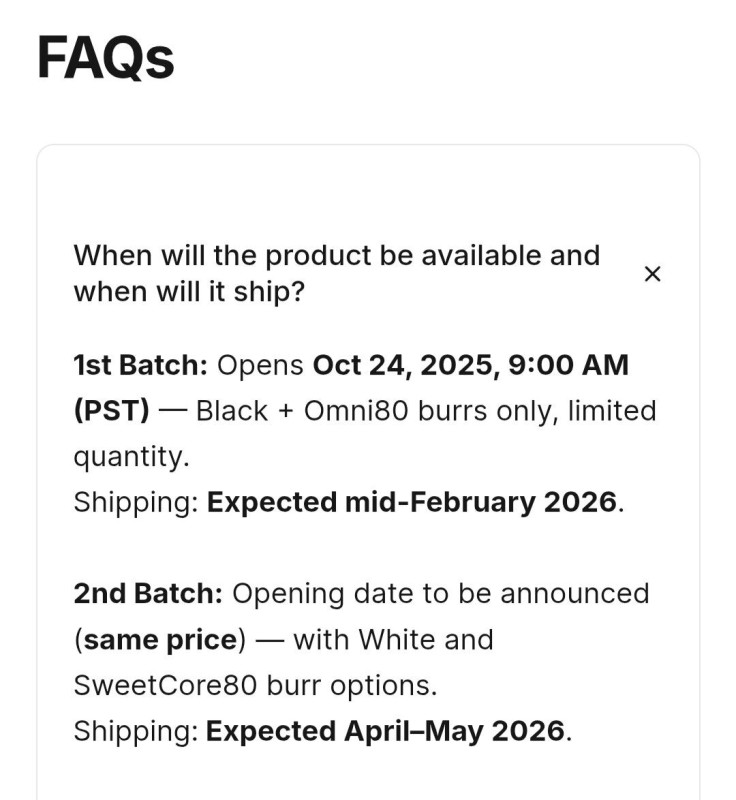This screenshot has height=800, width=736.
Task: Click the "Shipping:" label under 1st Batch
Action: click(x=135, y=502)
